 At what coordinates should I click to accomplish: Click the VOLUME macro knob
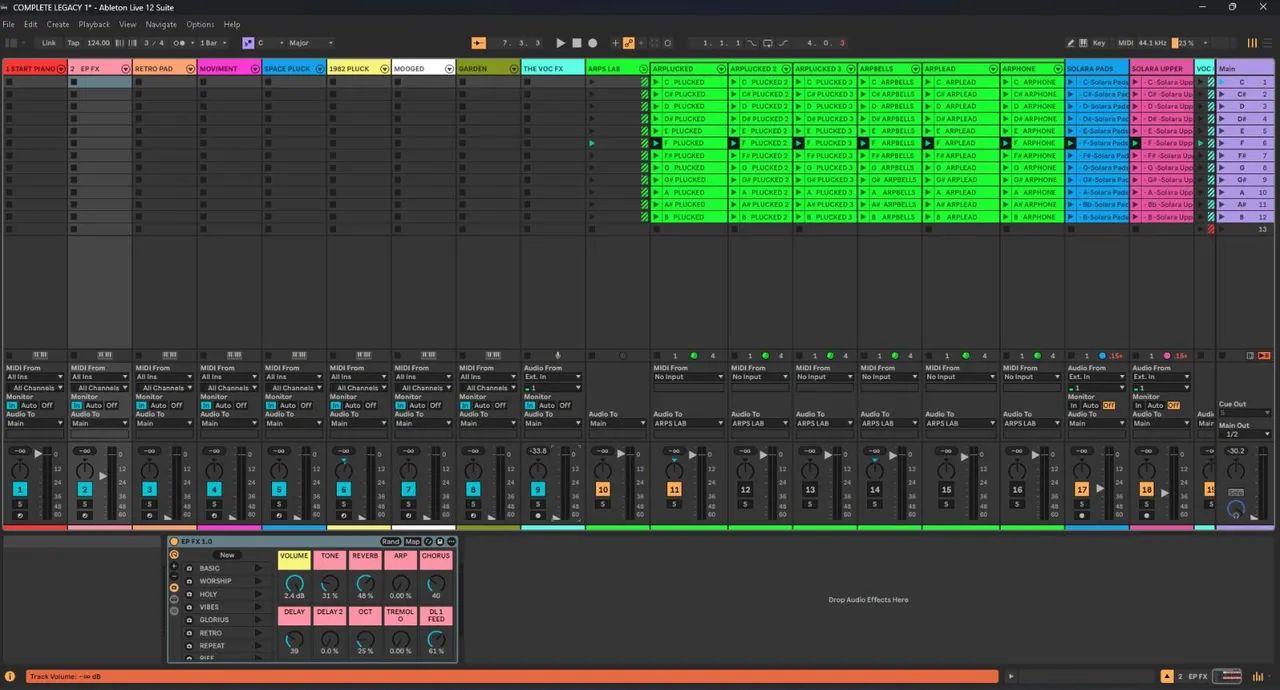[294, 582]
